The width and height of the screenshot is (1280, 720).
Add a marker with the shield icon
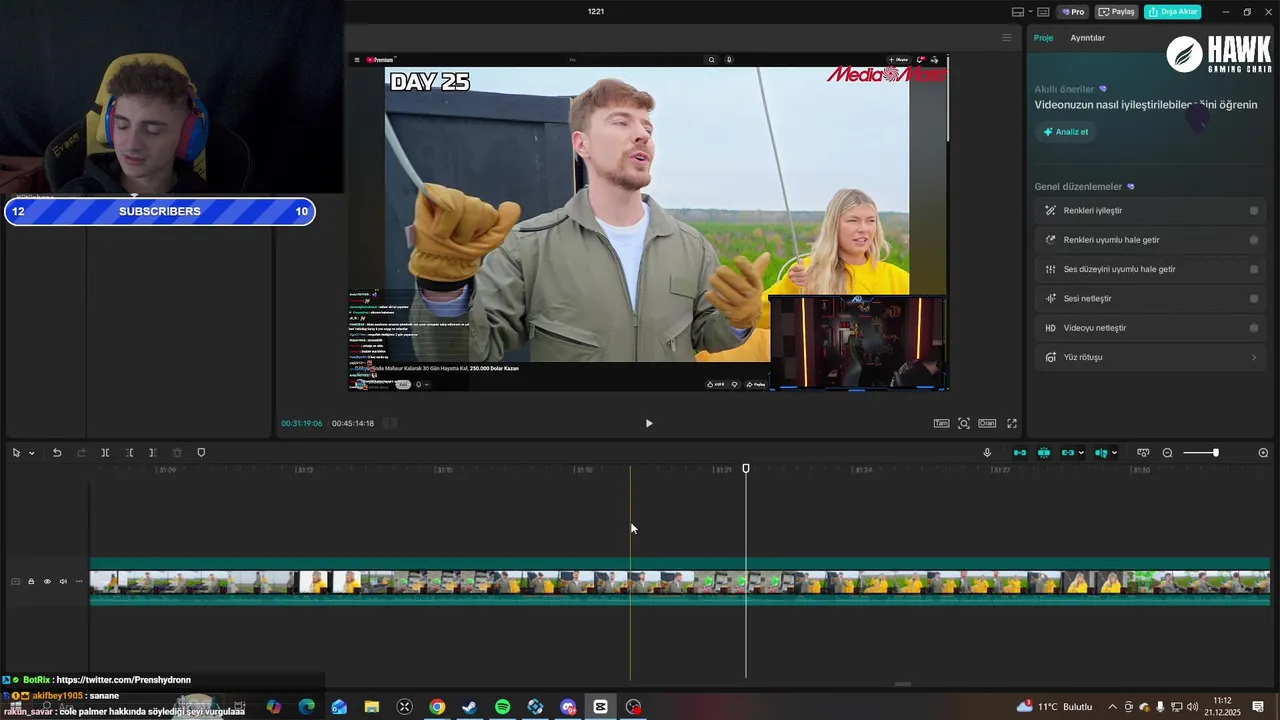click(x=201, y=453)
